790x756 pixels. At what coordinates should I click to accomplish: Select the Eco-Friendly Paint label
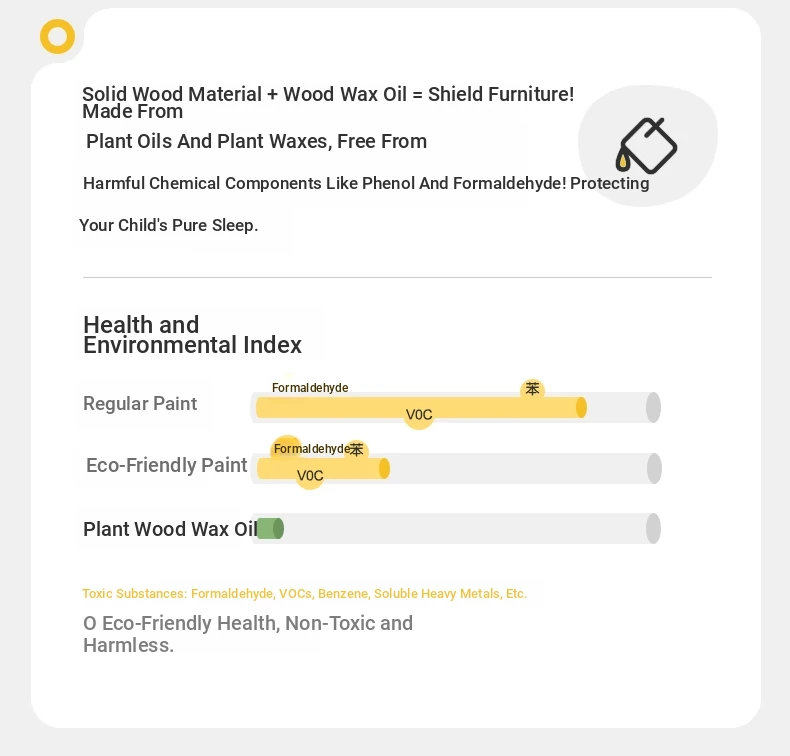point(167,465)
